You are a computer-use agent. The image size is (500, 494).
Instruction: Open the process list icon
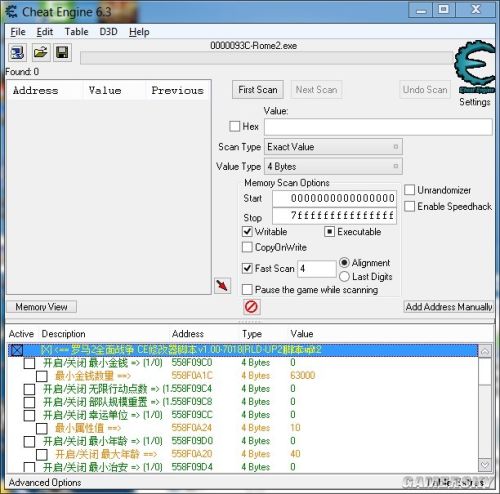(17, 53)
